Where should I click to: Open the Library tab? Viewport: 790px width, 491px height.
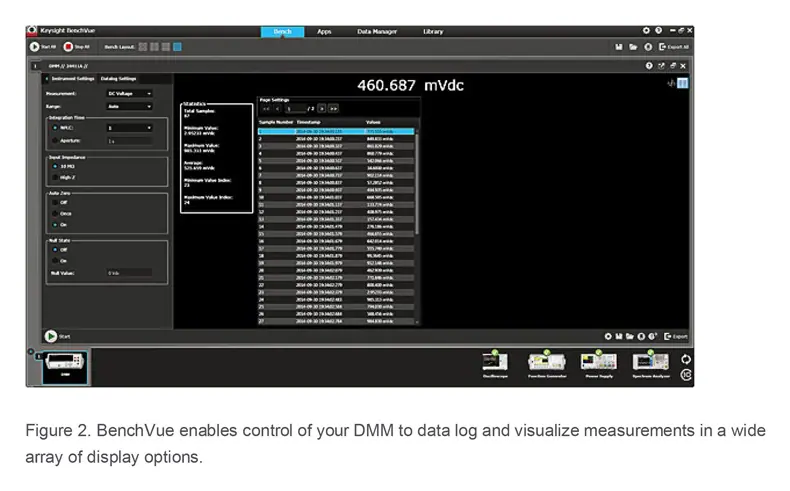pyautogui.click(x=433, y=32)
